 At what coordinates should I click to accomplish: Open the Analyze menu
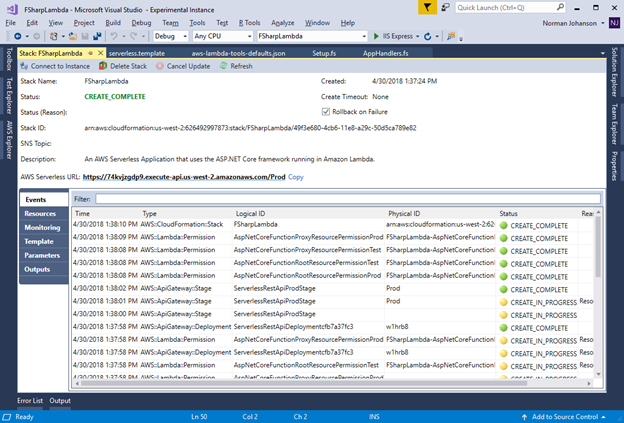pyautogui.click(x=283, y=23)
